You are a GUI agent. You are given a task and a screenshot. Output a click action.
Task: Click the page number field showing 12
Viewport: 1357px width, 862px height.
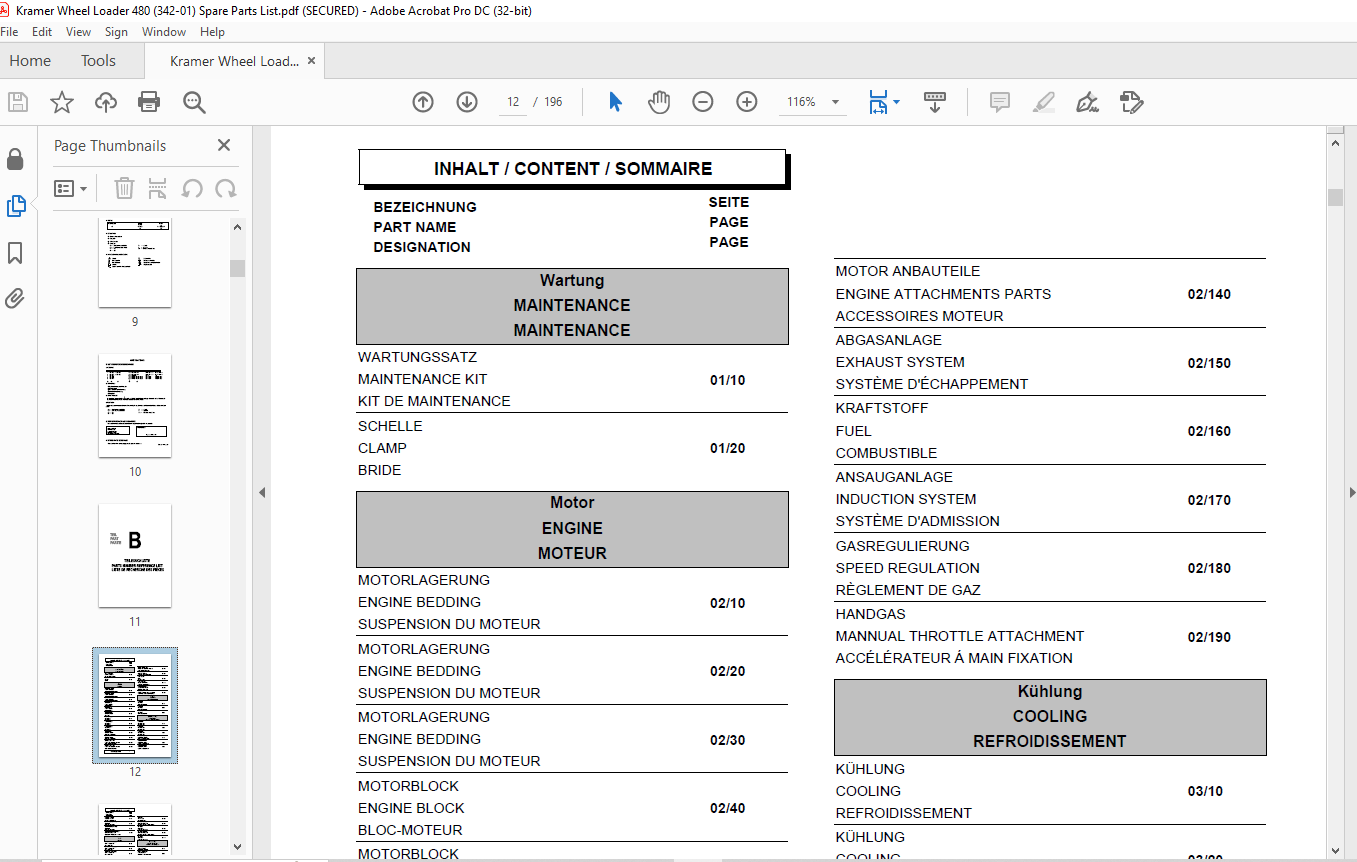point(513,102)
